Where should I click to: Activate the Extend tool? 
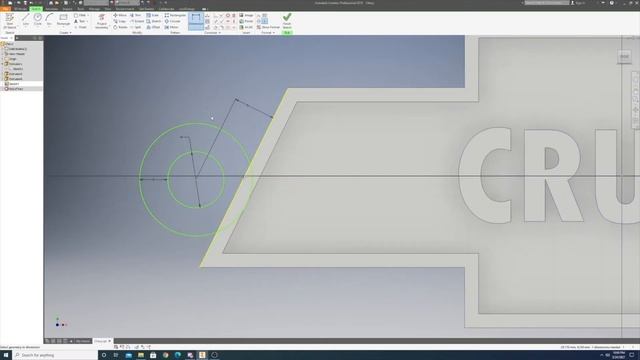click(x=137, y=21)
